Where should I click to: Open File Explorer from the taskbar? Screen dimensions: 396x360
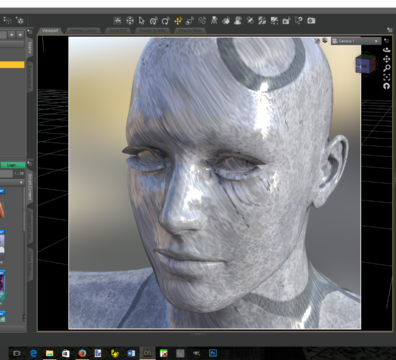click(x=49, y=353)
